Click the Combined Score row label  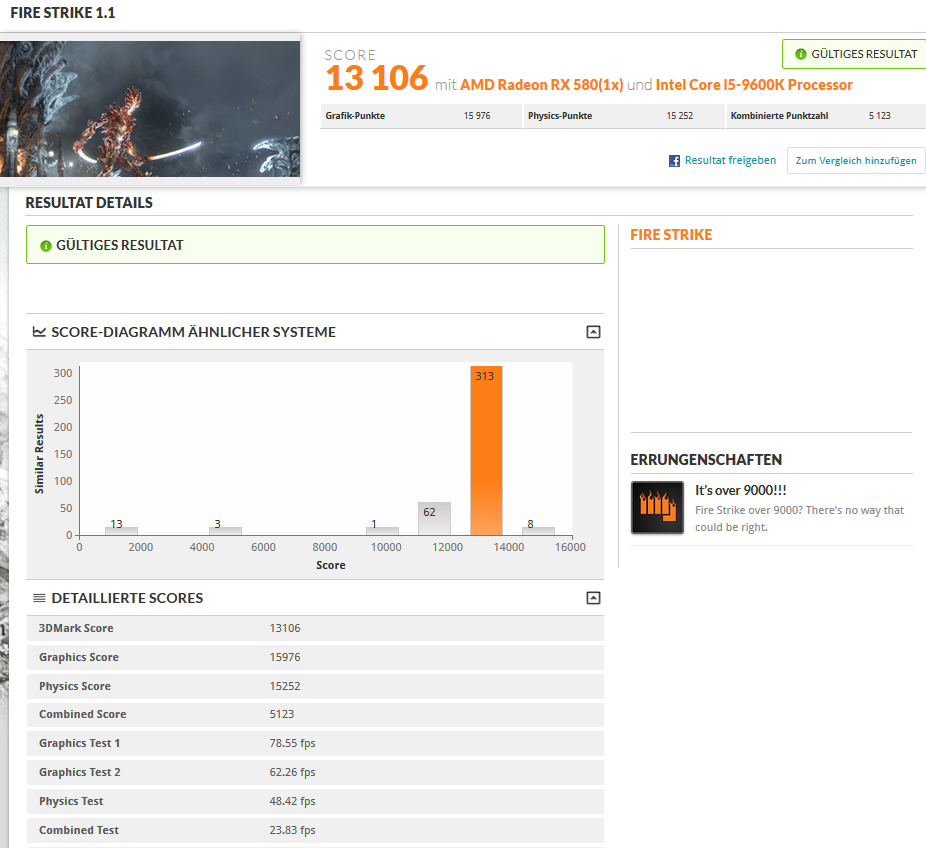click(x=83, y=714)
